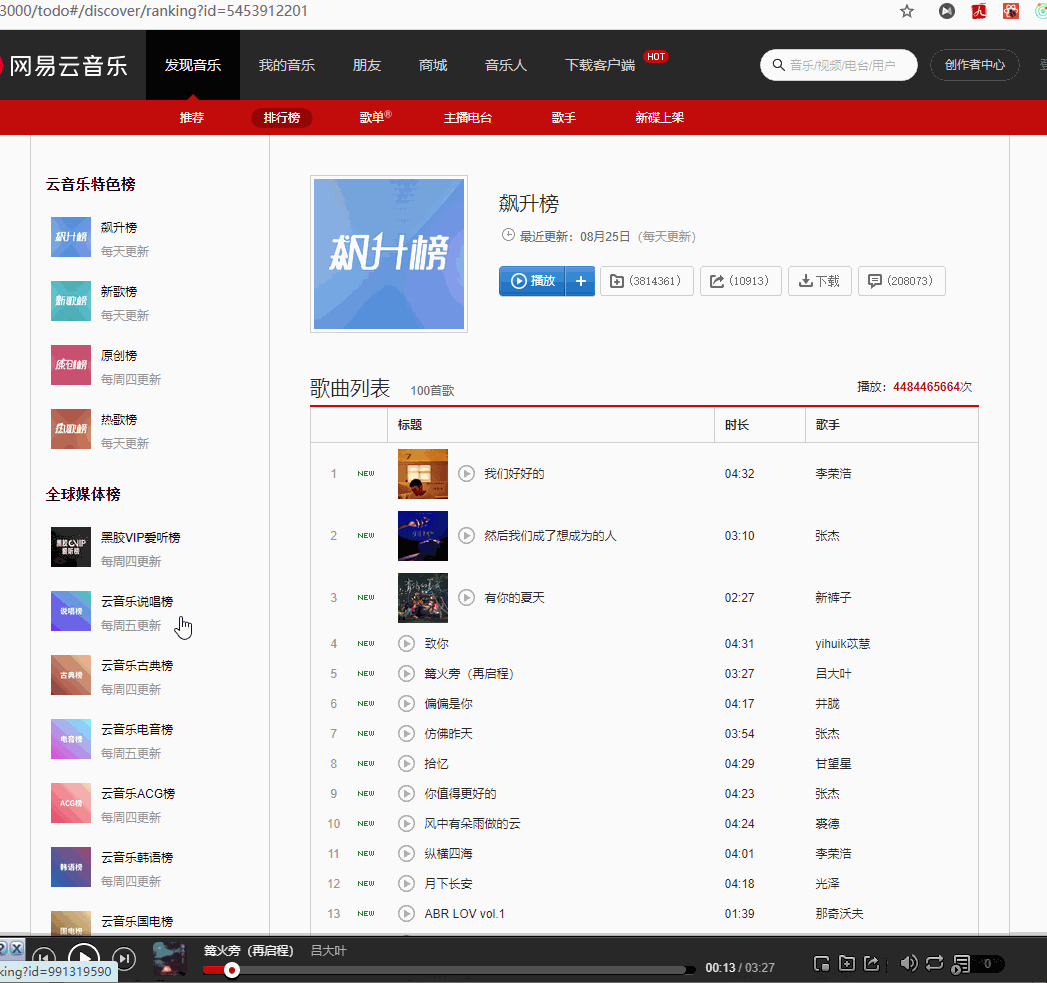
Task: Play the song 你值得更好的
Action: click(x=406, y=793)
